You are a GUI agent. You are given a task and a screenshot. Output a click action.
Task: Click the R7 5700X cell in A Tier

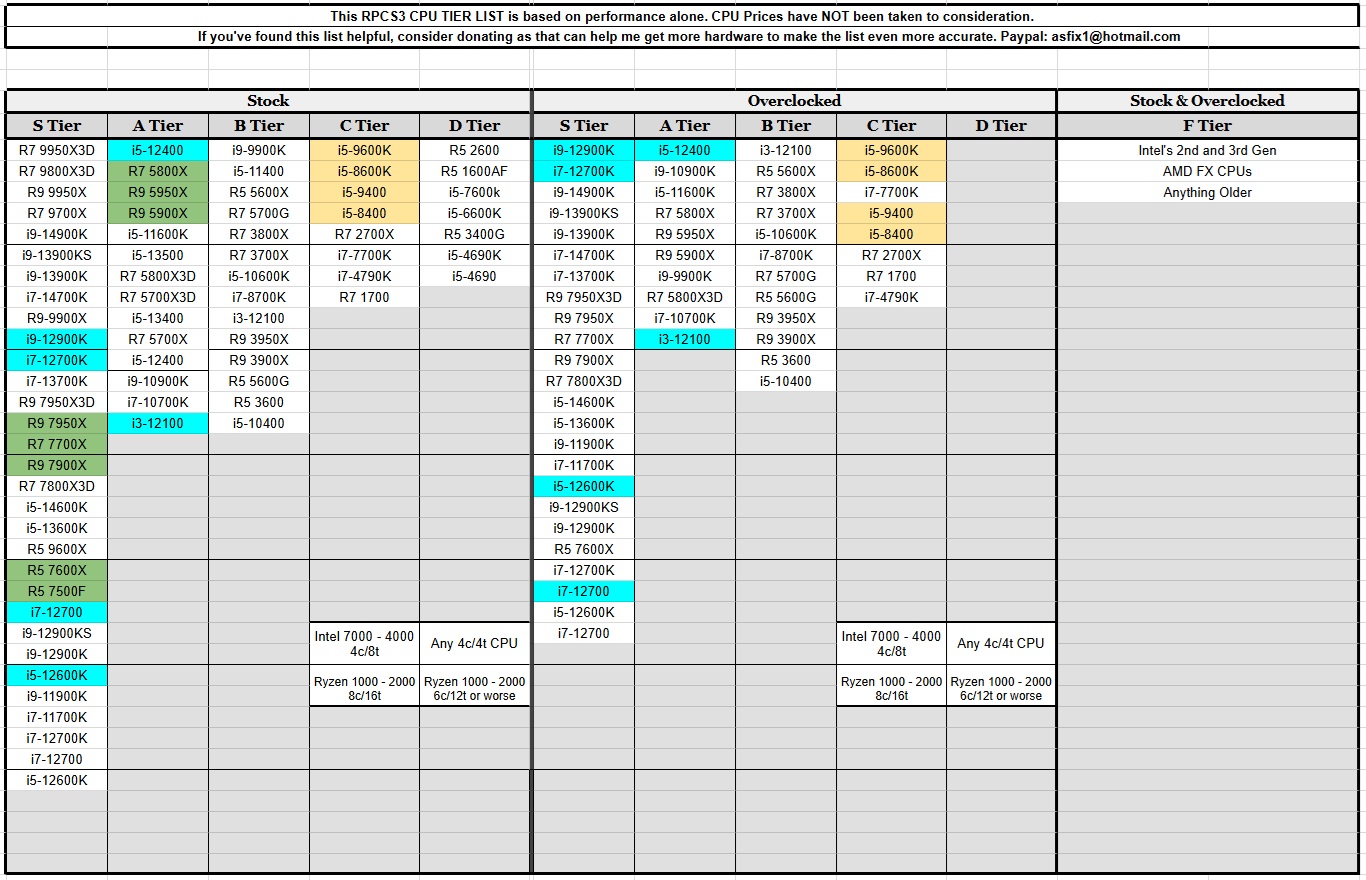tap(158, 339)
